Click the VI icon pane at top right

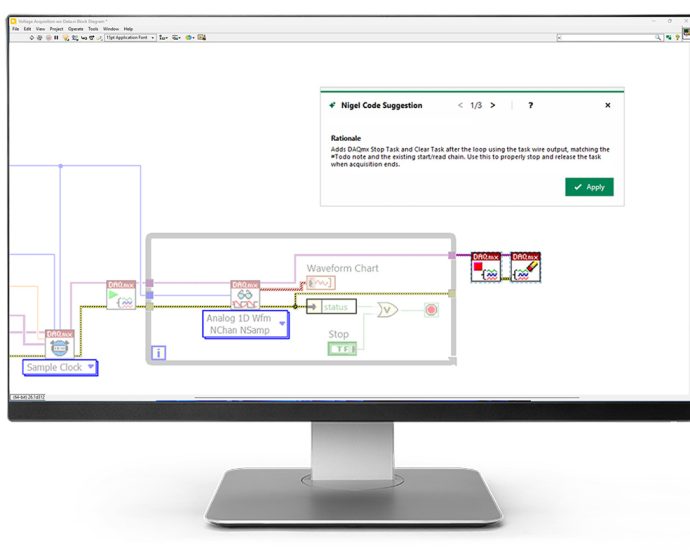[x=686, y=33]
